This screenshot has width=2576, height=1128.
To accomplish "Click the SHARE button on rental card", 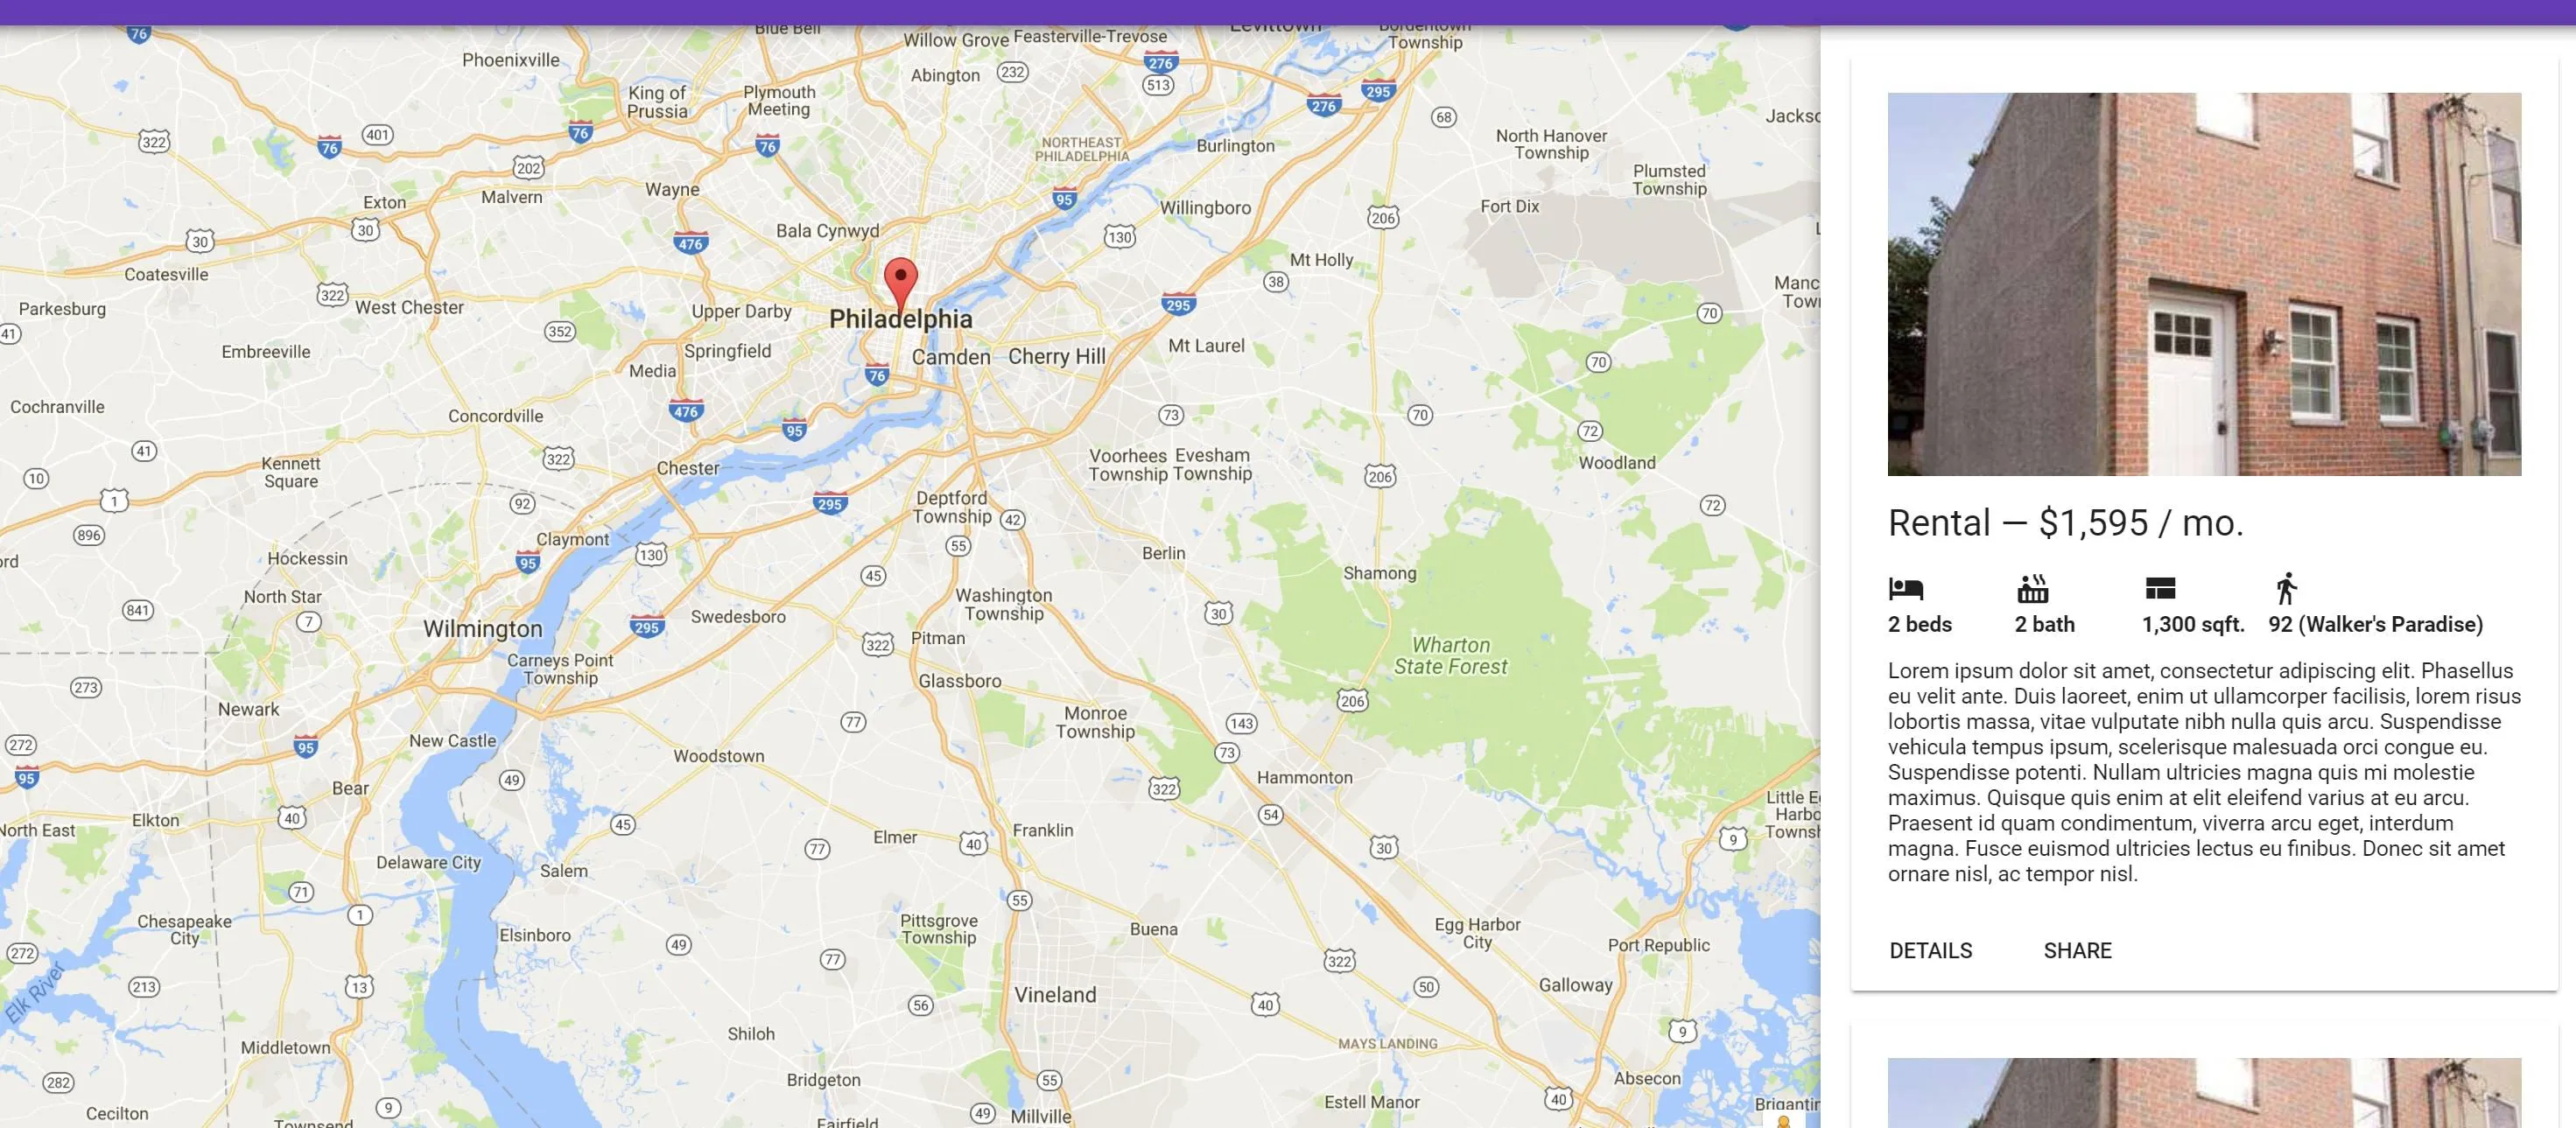I will click(2077, 950).
